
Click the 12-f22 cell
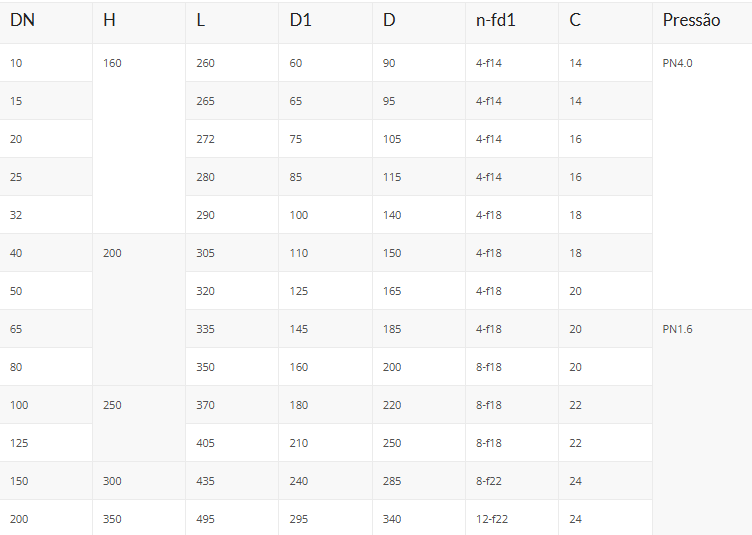[492, 519]
